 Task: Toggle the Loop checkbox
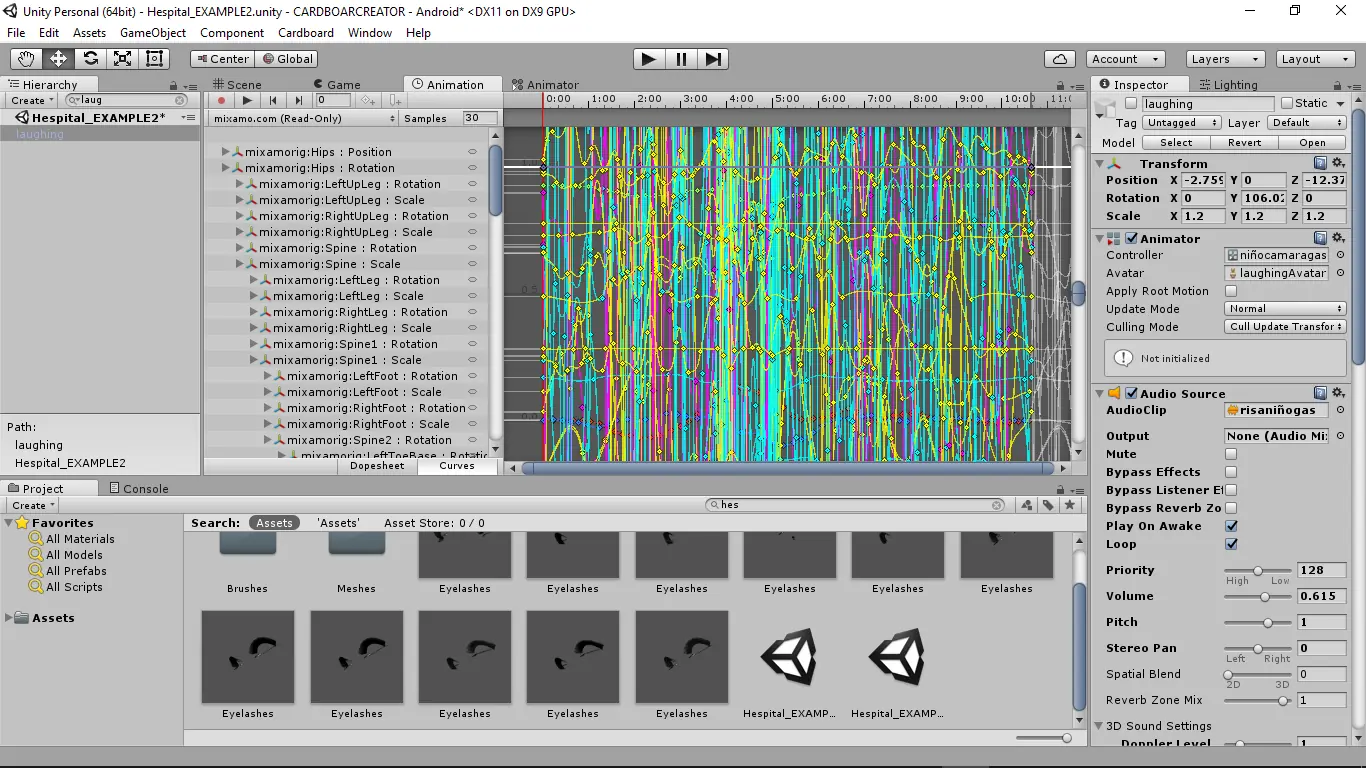[x=1231, y=544]
